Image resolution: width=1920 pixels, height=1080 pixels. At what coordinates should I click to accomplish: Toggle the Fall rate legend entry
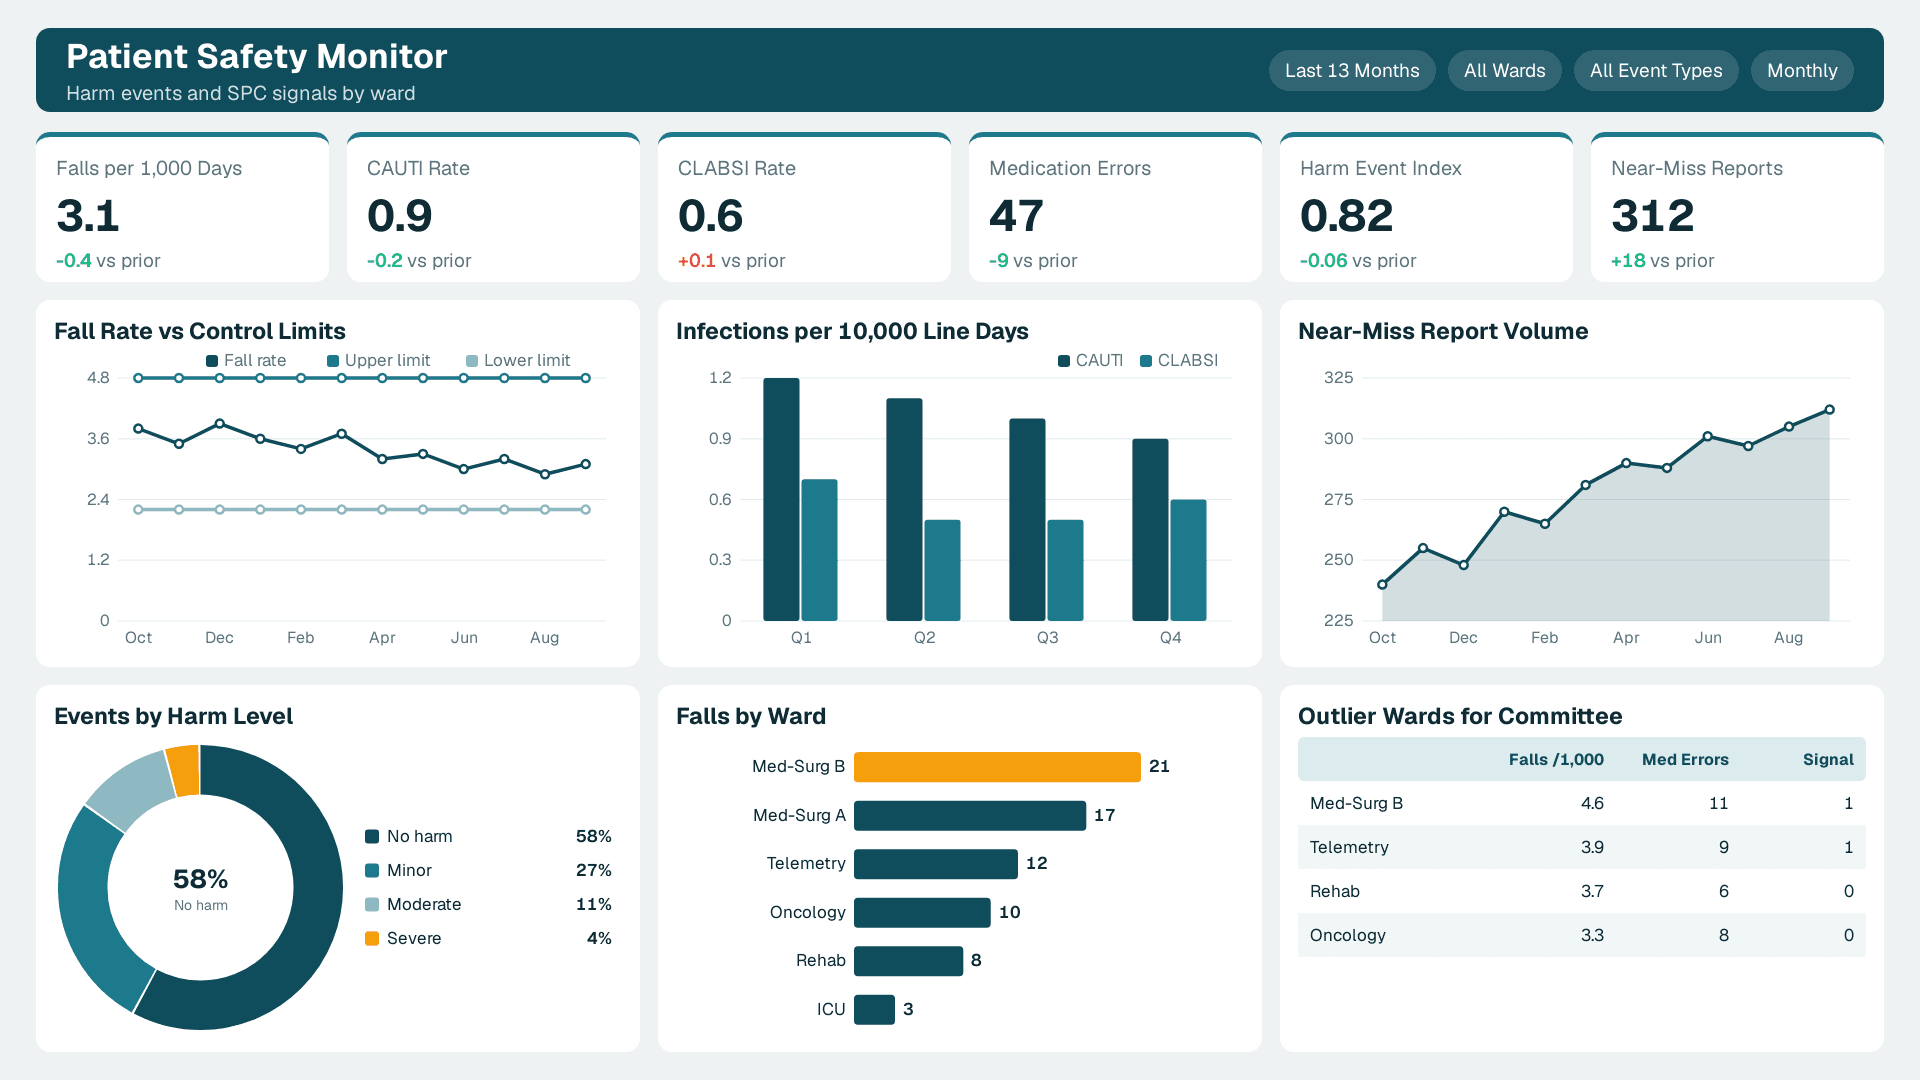click(x=246, y=360)
